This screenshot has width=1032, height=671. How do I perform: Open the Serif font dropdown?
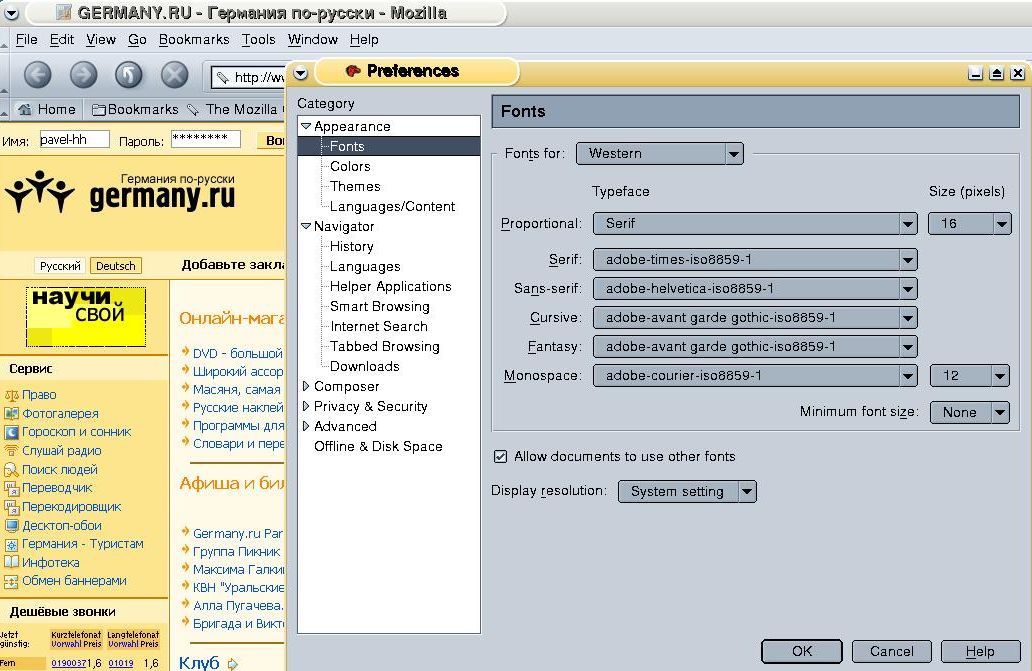(755, 260)
